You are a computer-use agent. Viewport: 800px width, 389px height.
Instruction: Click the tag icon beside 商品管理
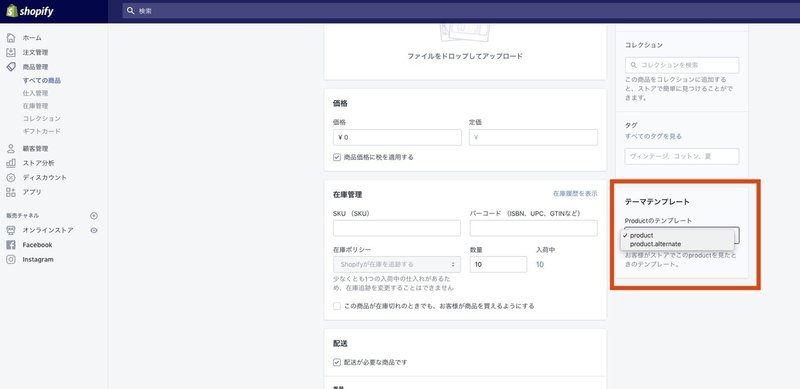coord(11,66)
